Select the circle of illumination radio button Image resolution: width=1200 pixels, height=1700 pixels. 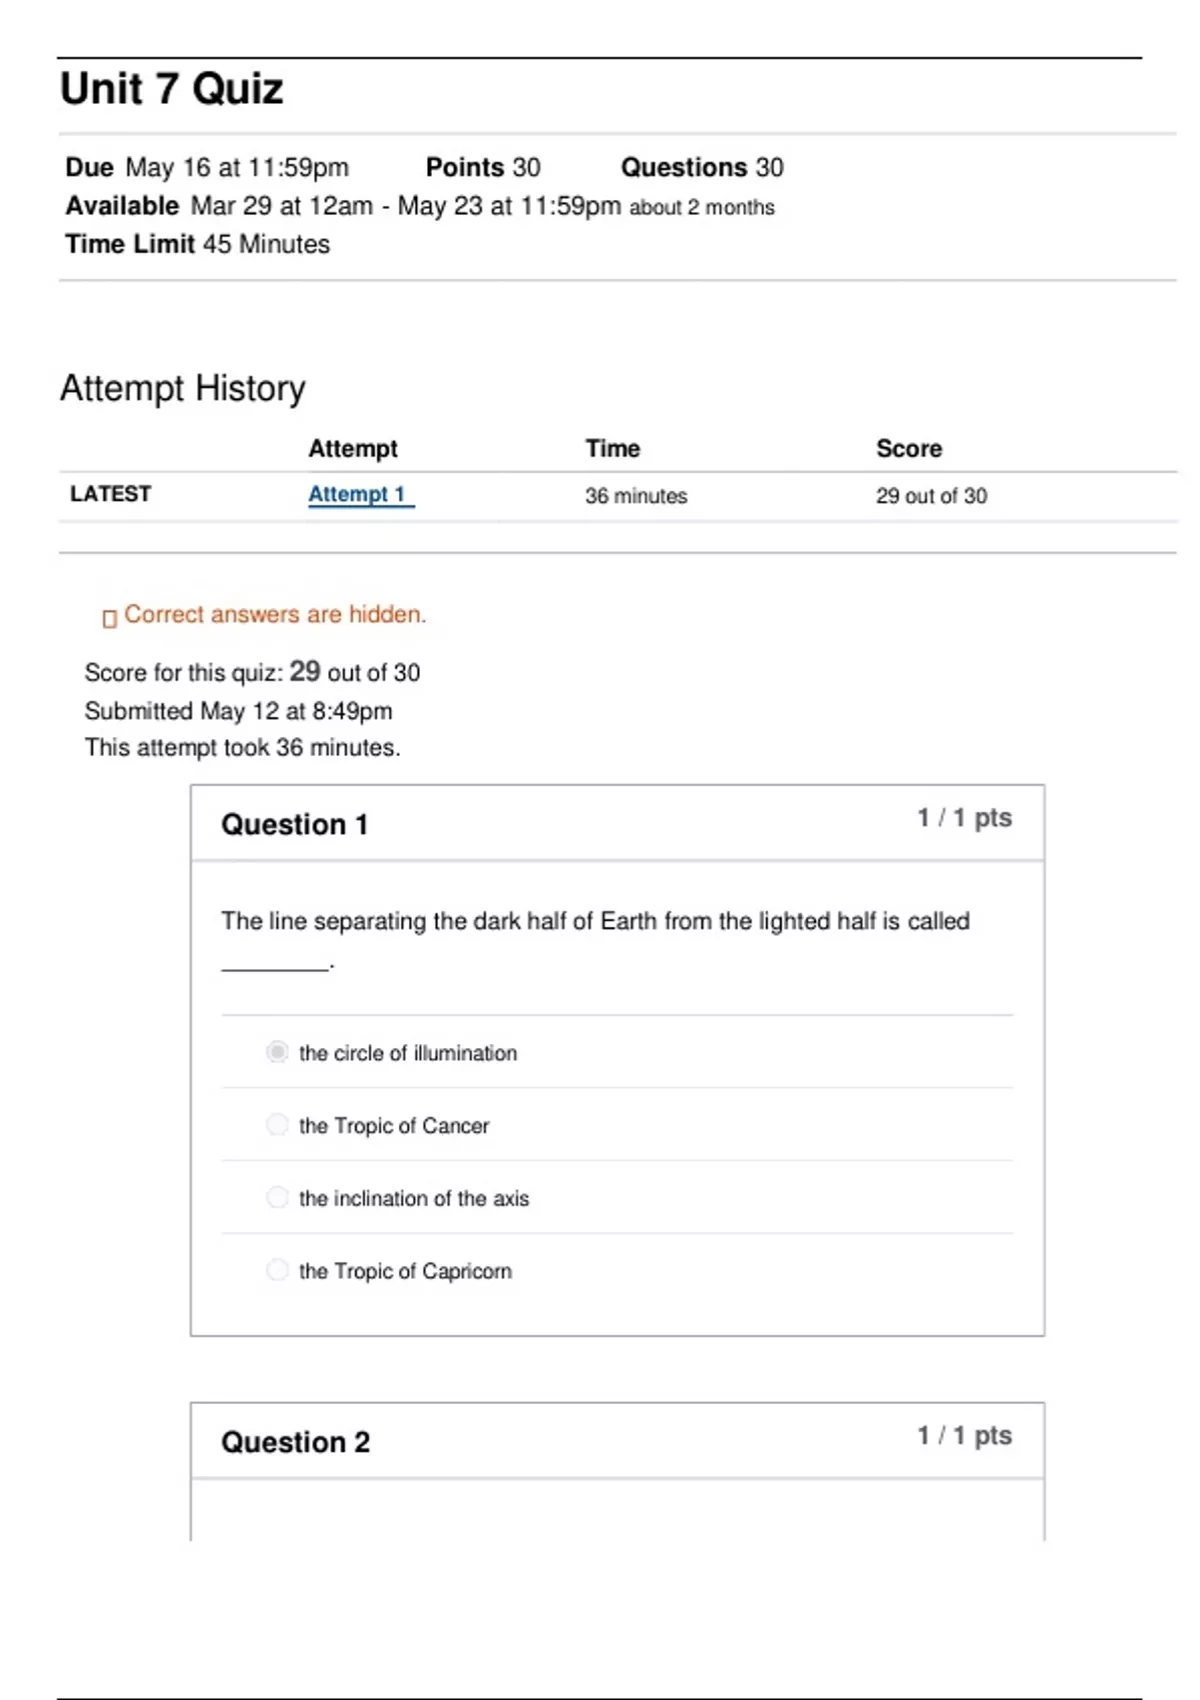click(x=277, y=1052)
